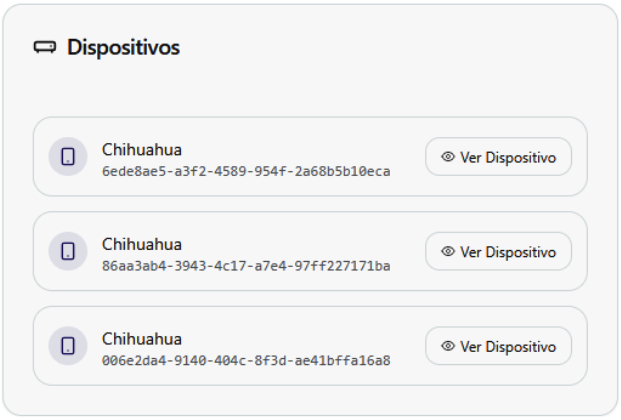Select the Chihuahua name above ID 6ede8ae5
This screenshot has width=621, height=420.
[142, 149]
